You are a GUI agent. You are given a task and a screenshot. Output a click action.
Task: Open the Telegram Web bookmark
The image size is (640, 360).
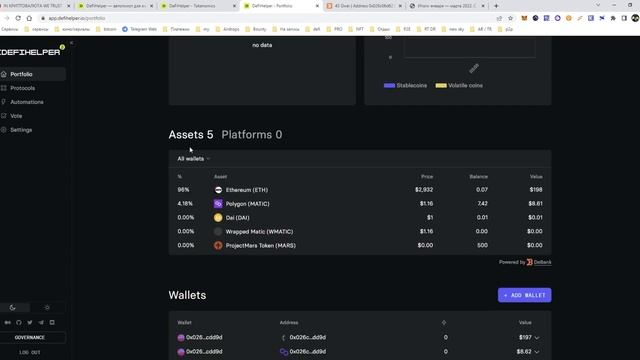pos(139,29)
